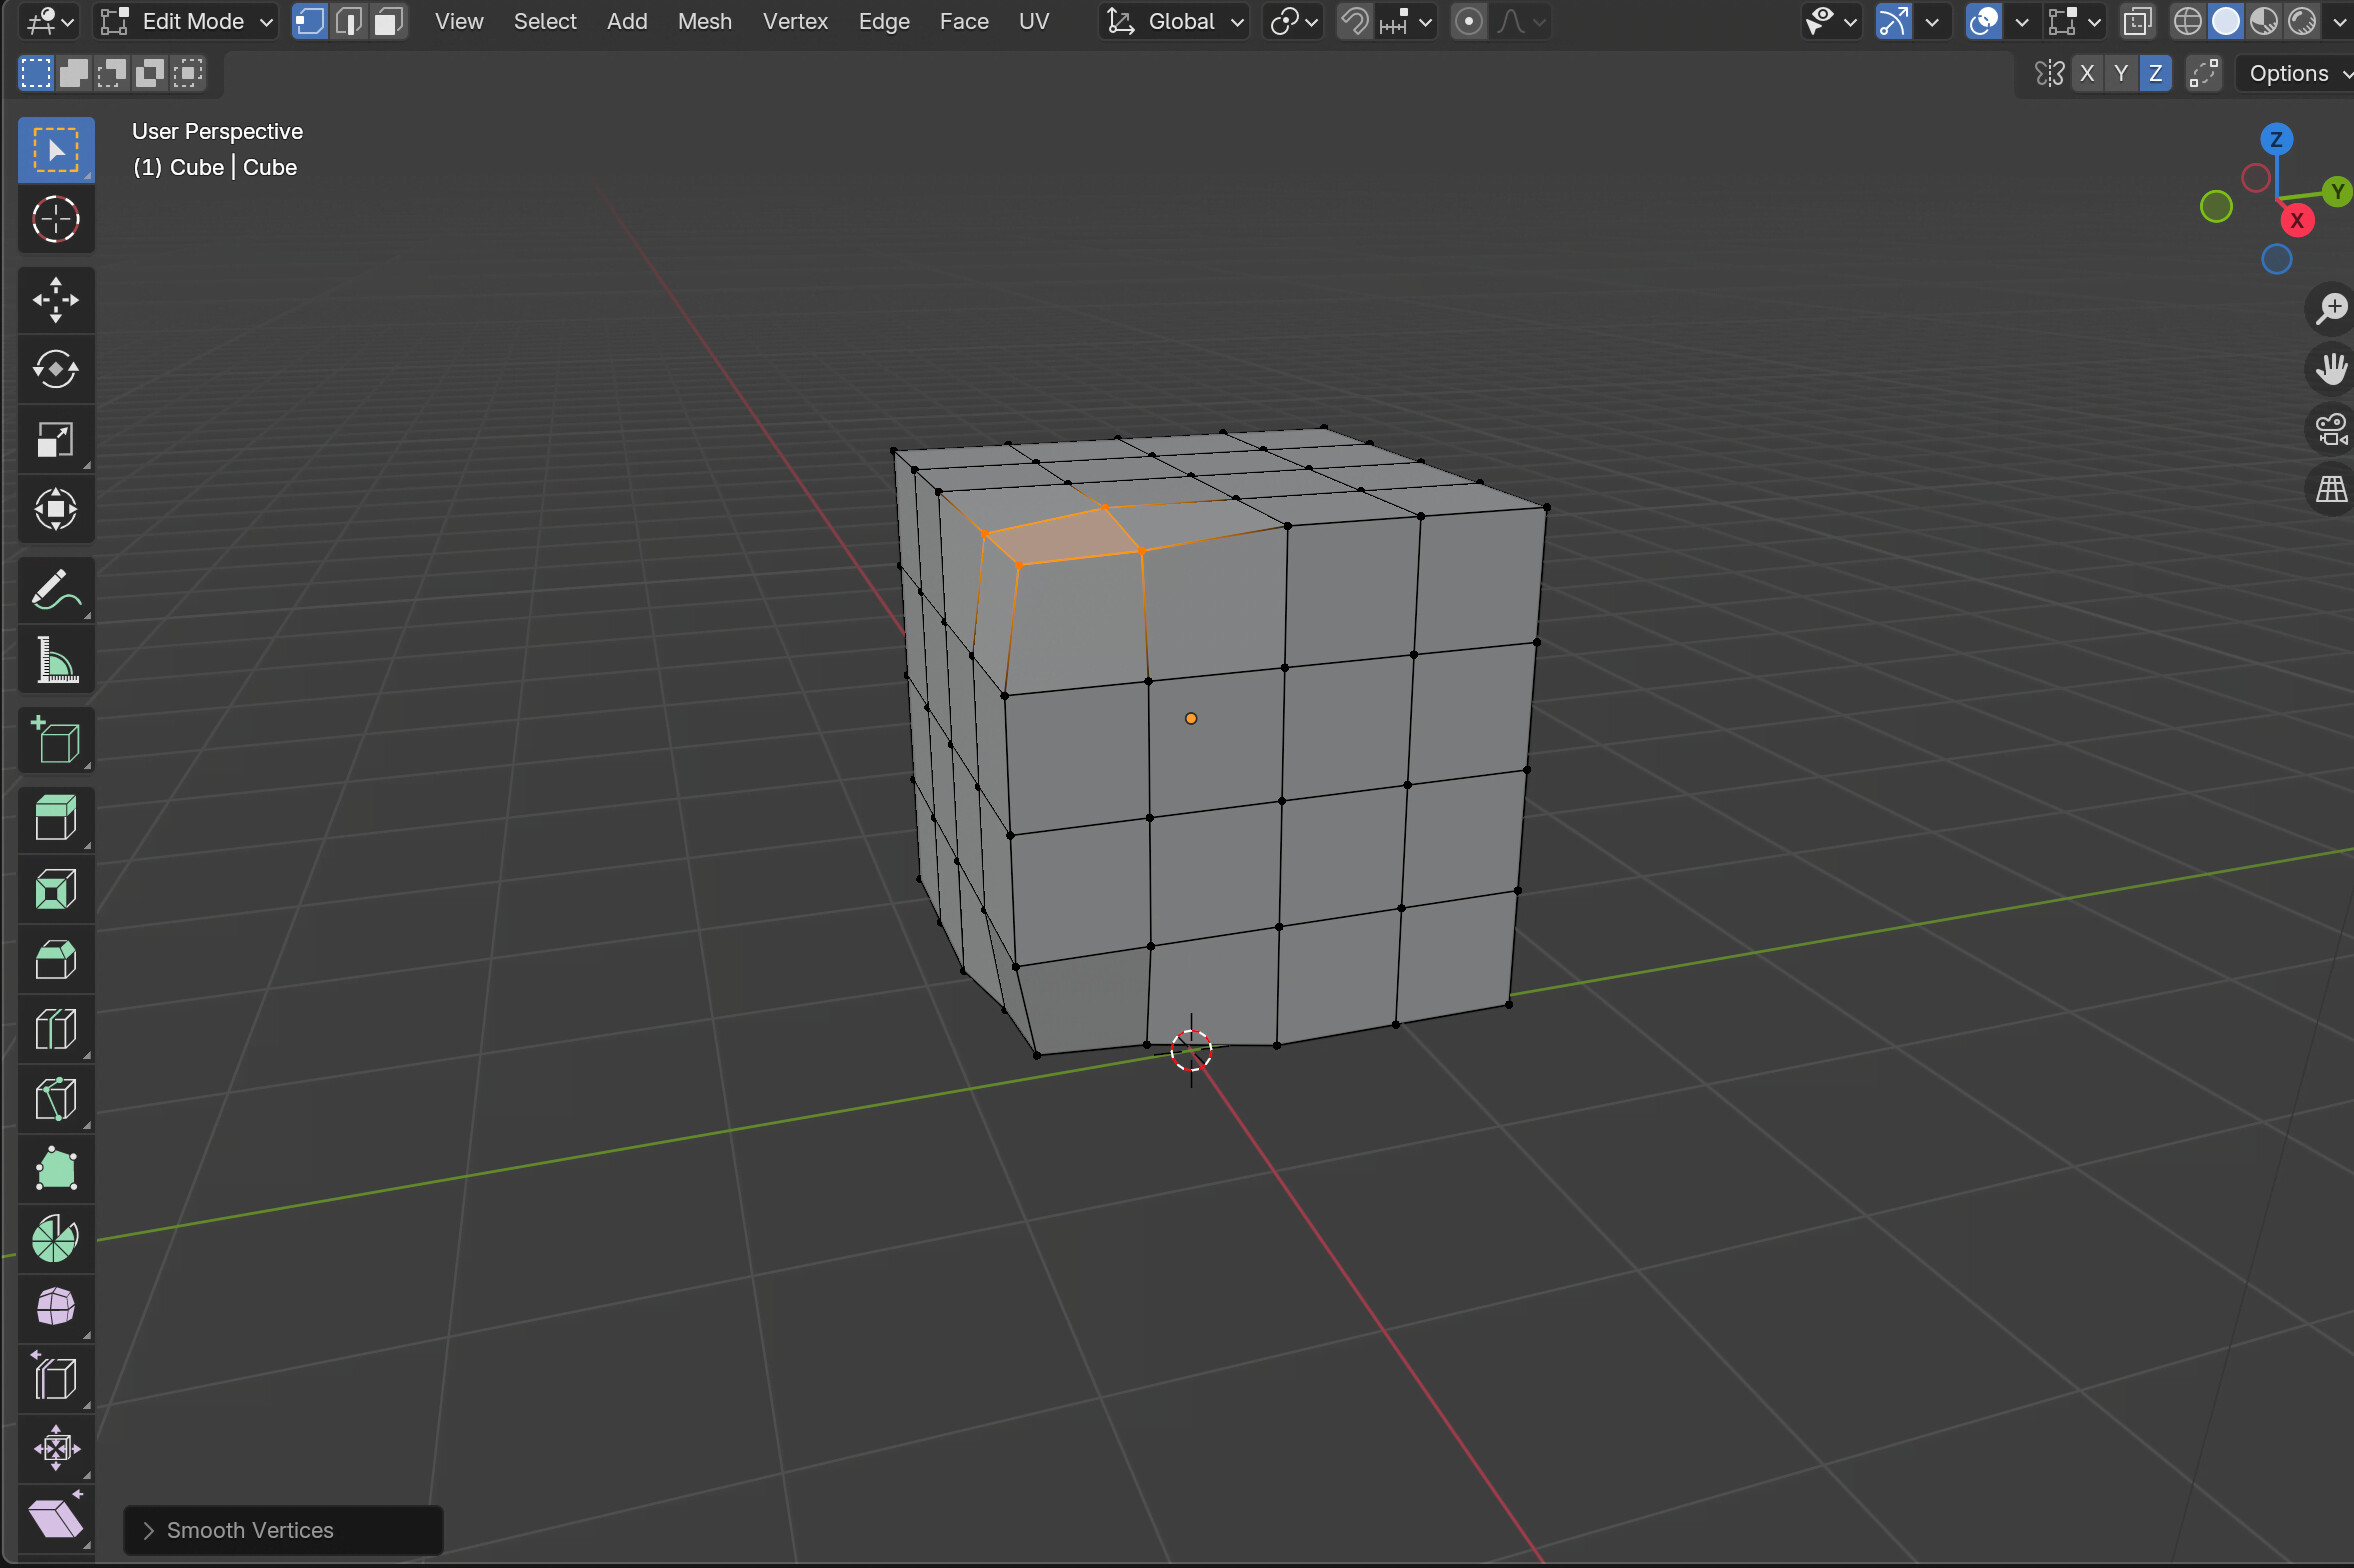This screenshot has height=1568, width=2354.
Task: Select the Inset Faces tool
Action: coord(56,890)
